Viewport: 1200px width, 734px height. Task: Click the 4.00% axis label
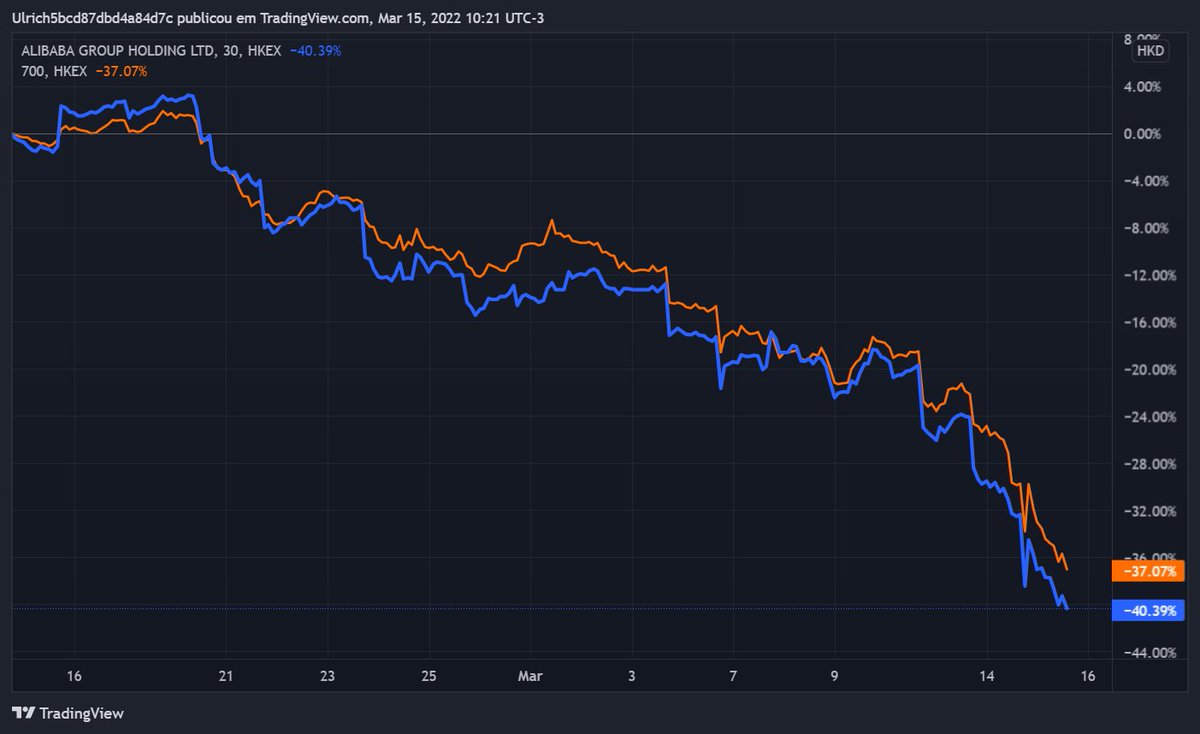click(x=1142, y=87)
